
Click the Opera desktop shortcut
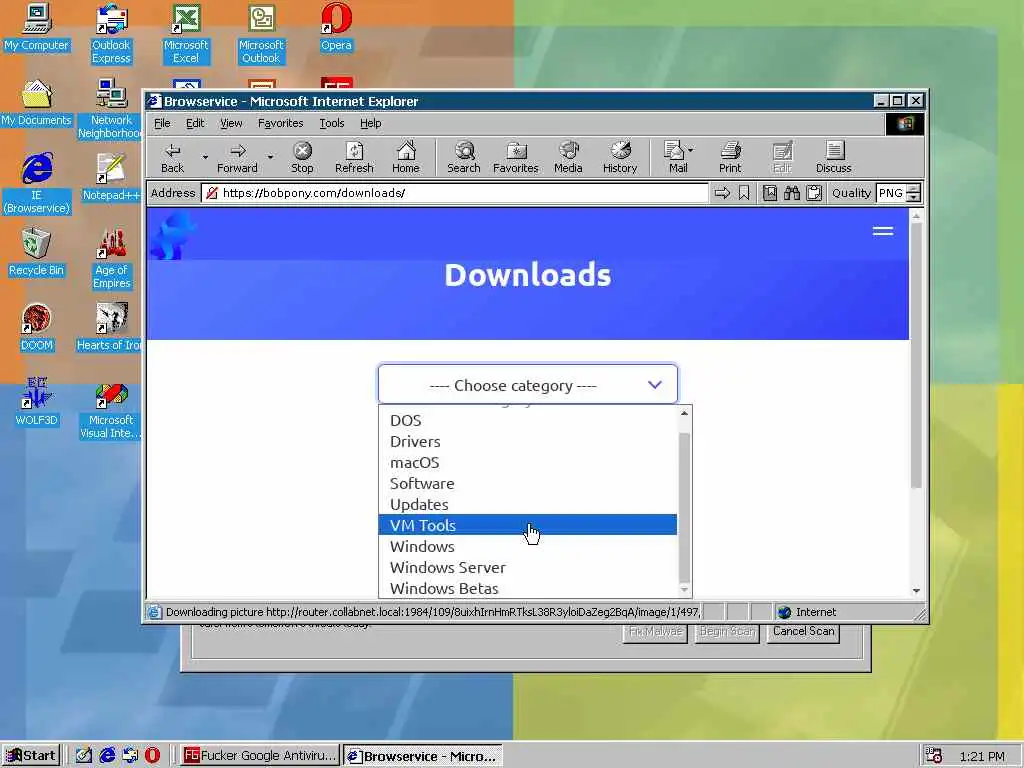(336, 27)
